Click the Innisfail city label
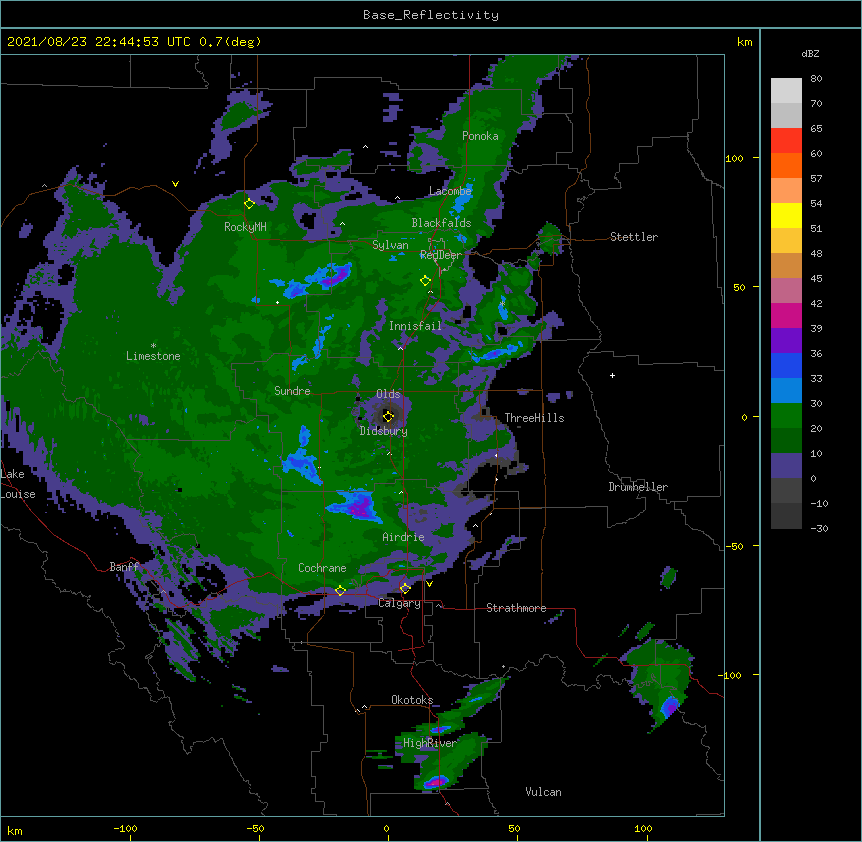The height and width of the screenshot is (842, 862). tap(415, 326)
